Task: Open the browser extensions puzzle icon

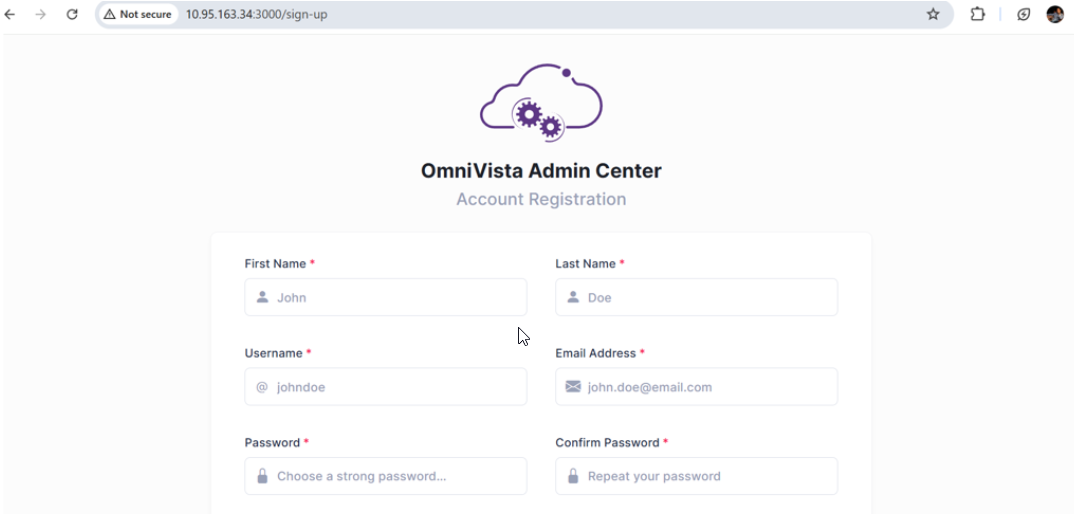Action: pos(978,14)
